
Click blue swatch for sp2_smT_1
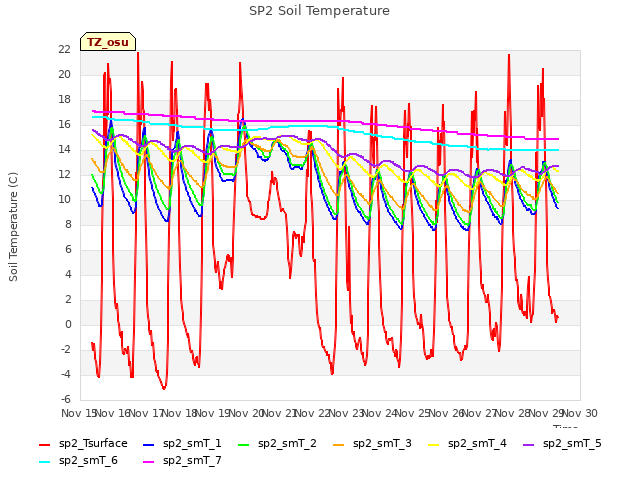coord(149,444)
